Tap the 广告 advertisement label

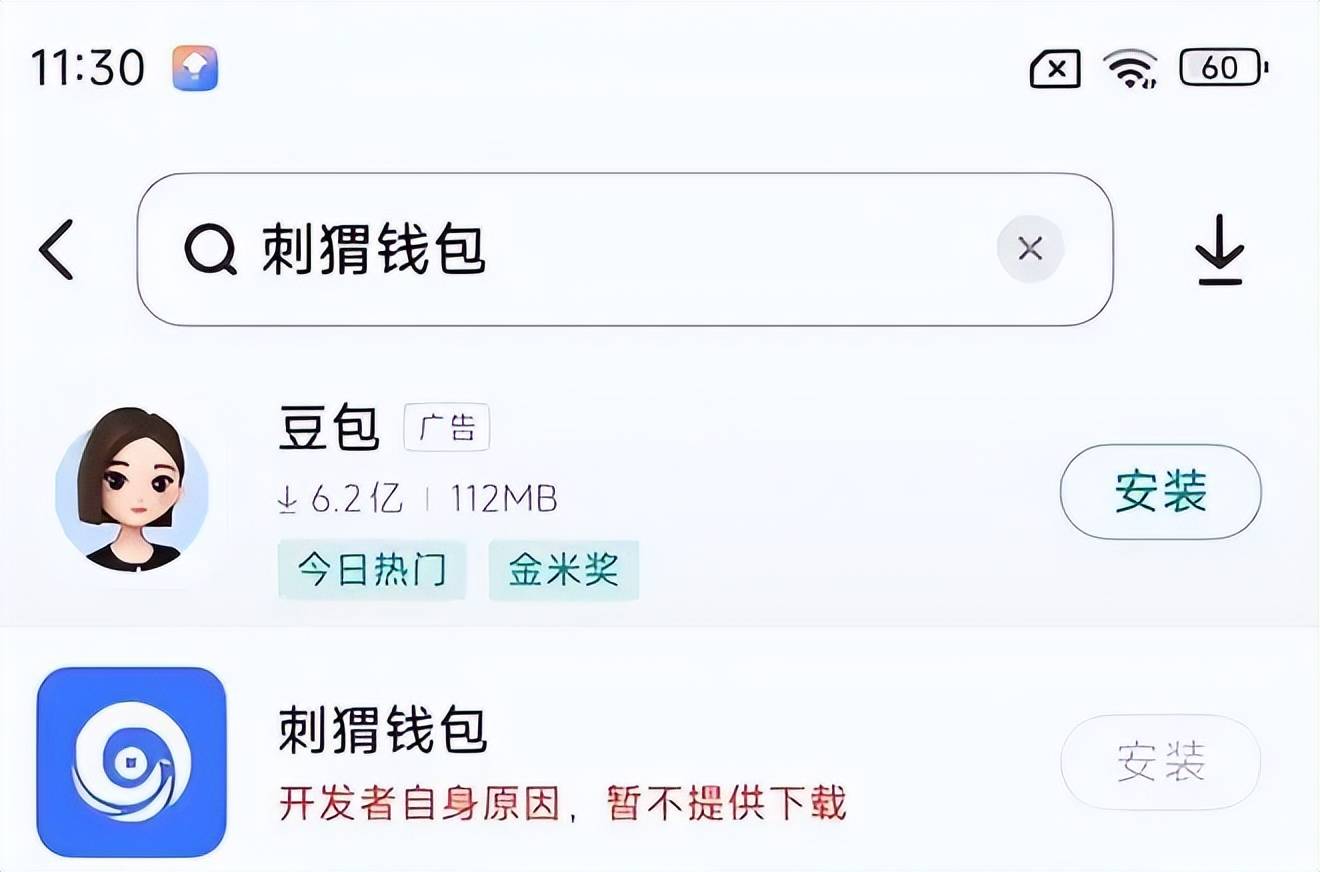click(x=446, y=427)
